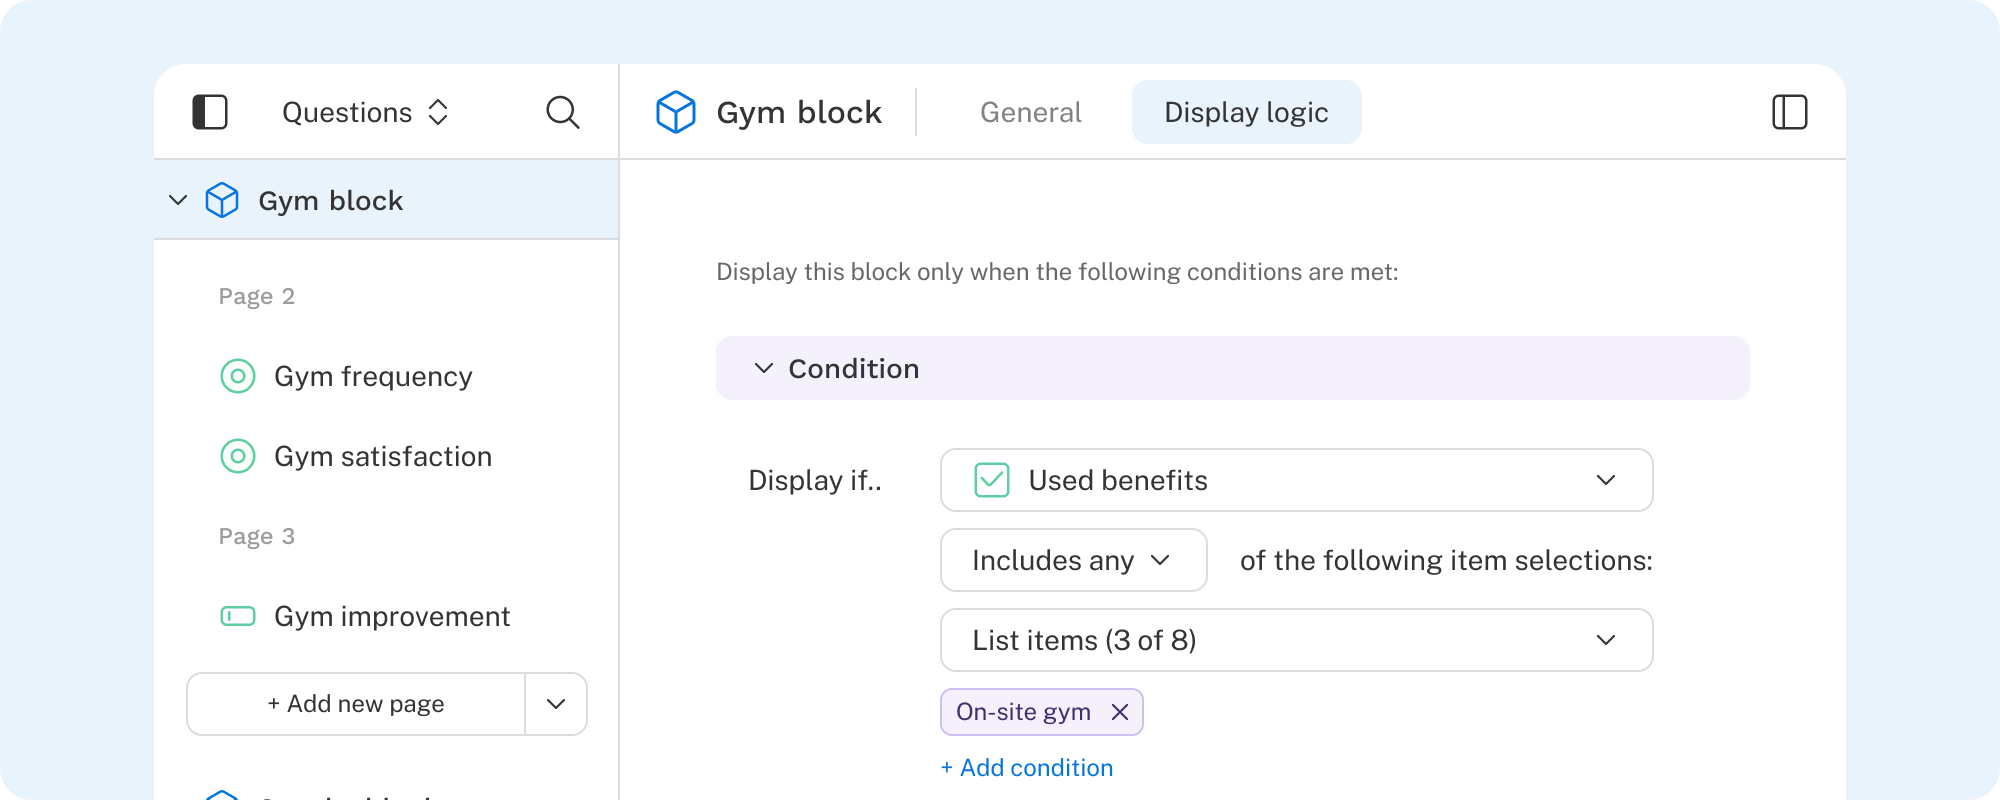
Task: Open the Used benefits question dropdown
Action: [1605, 480]
